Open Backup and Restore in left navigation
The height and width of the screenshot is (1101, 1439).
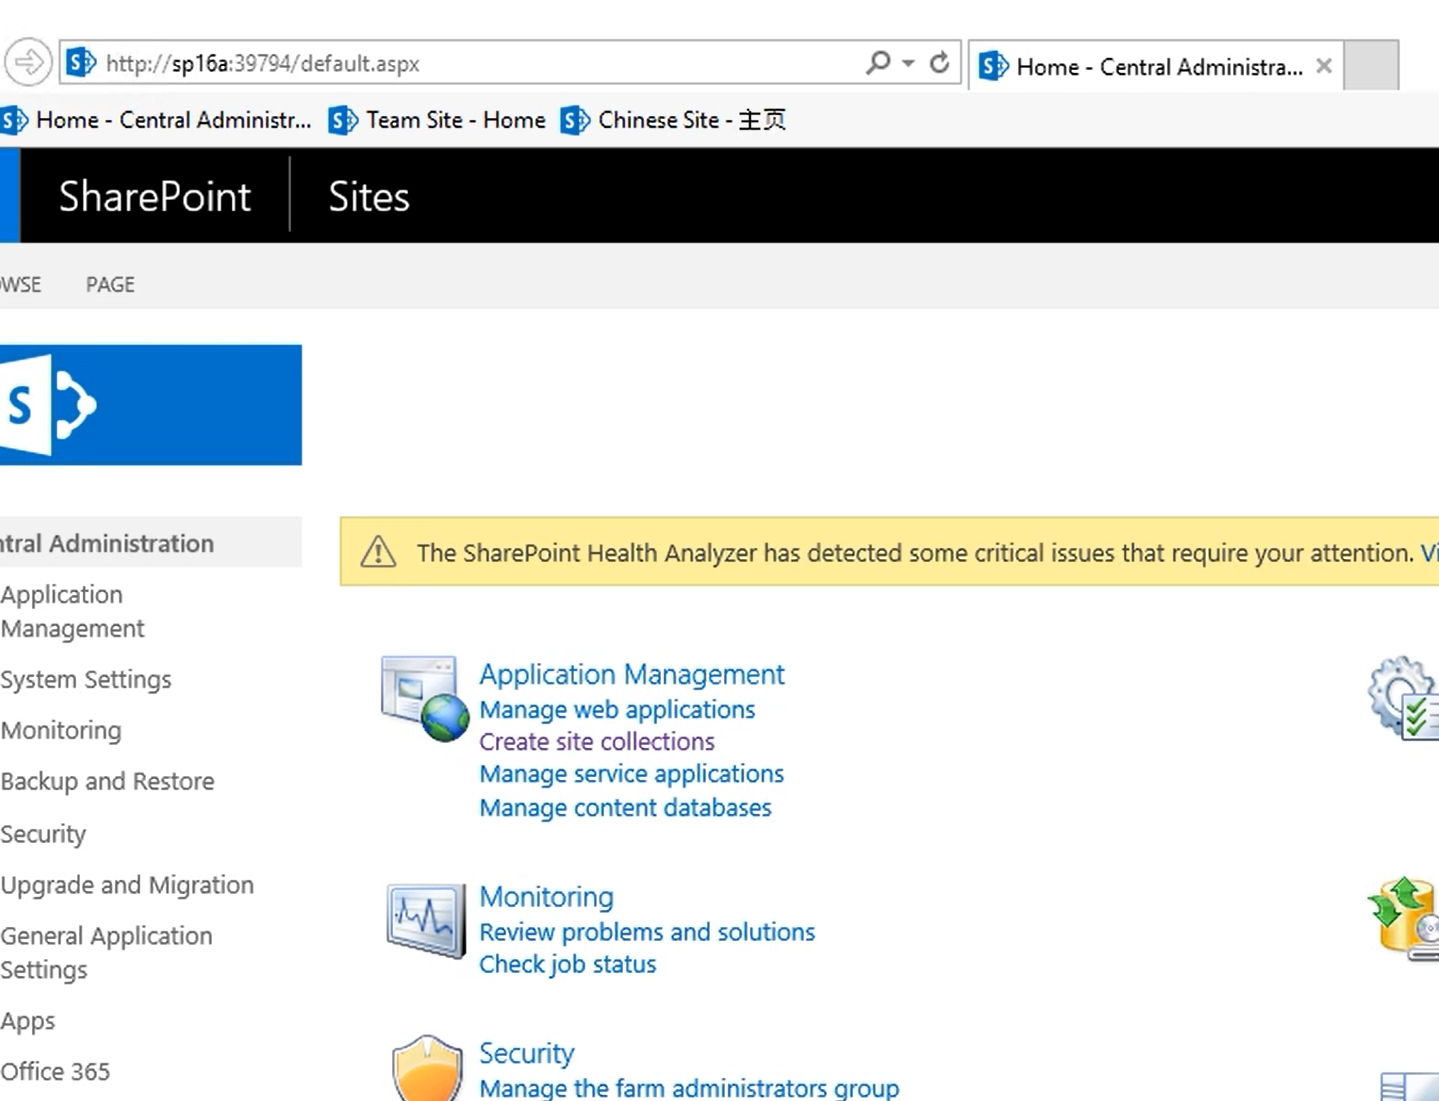click(107, 781)
